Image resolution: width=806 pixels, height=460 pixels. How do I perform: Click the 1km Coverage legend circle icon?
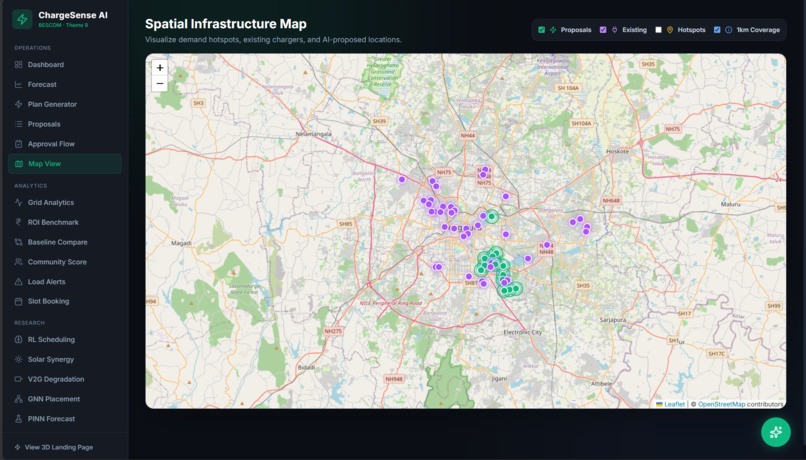[x=728, y=30]
